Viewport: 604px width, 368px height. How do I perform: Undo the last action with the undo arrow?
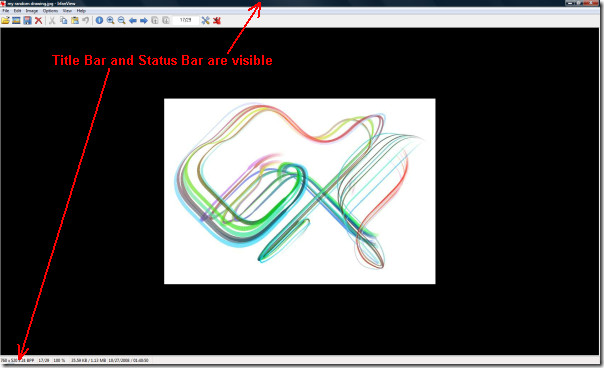86,20
